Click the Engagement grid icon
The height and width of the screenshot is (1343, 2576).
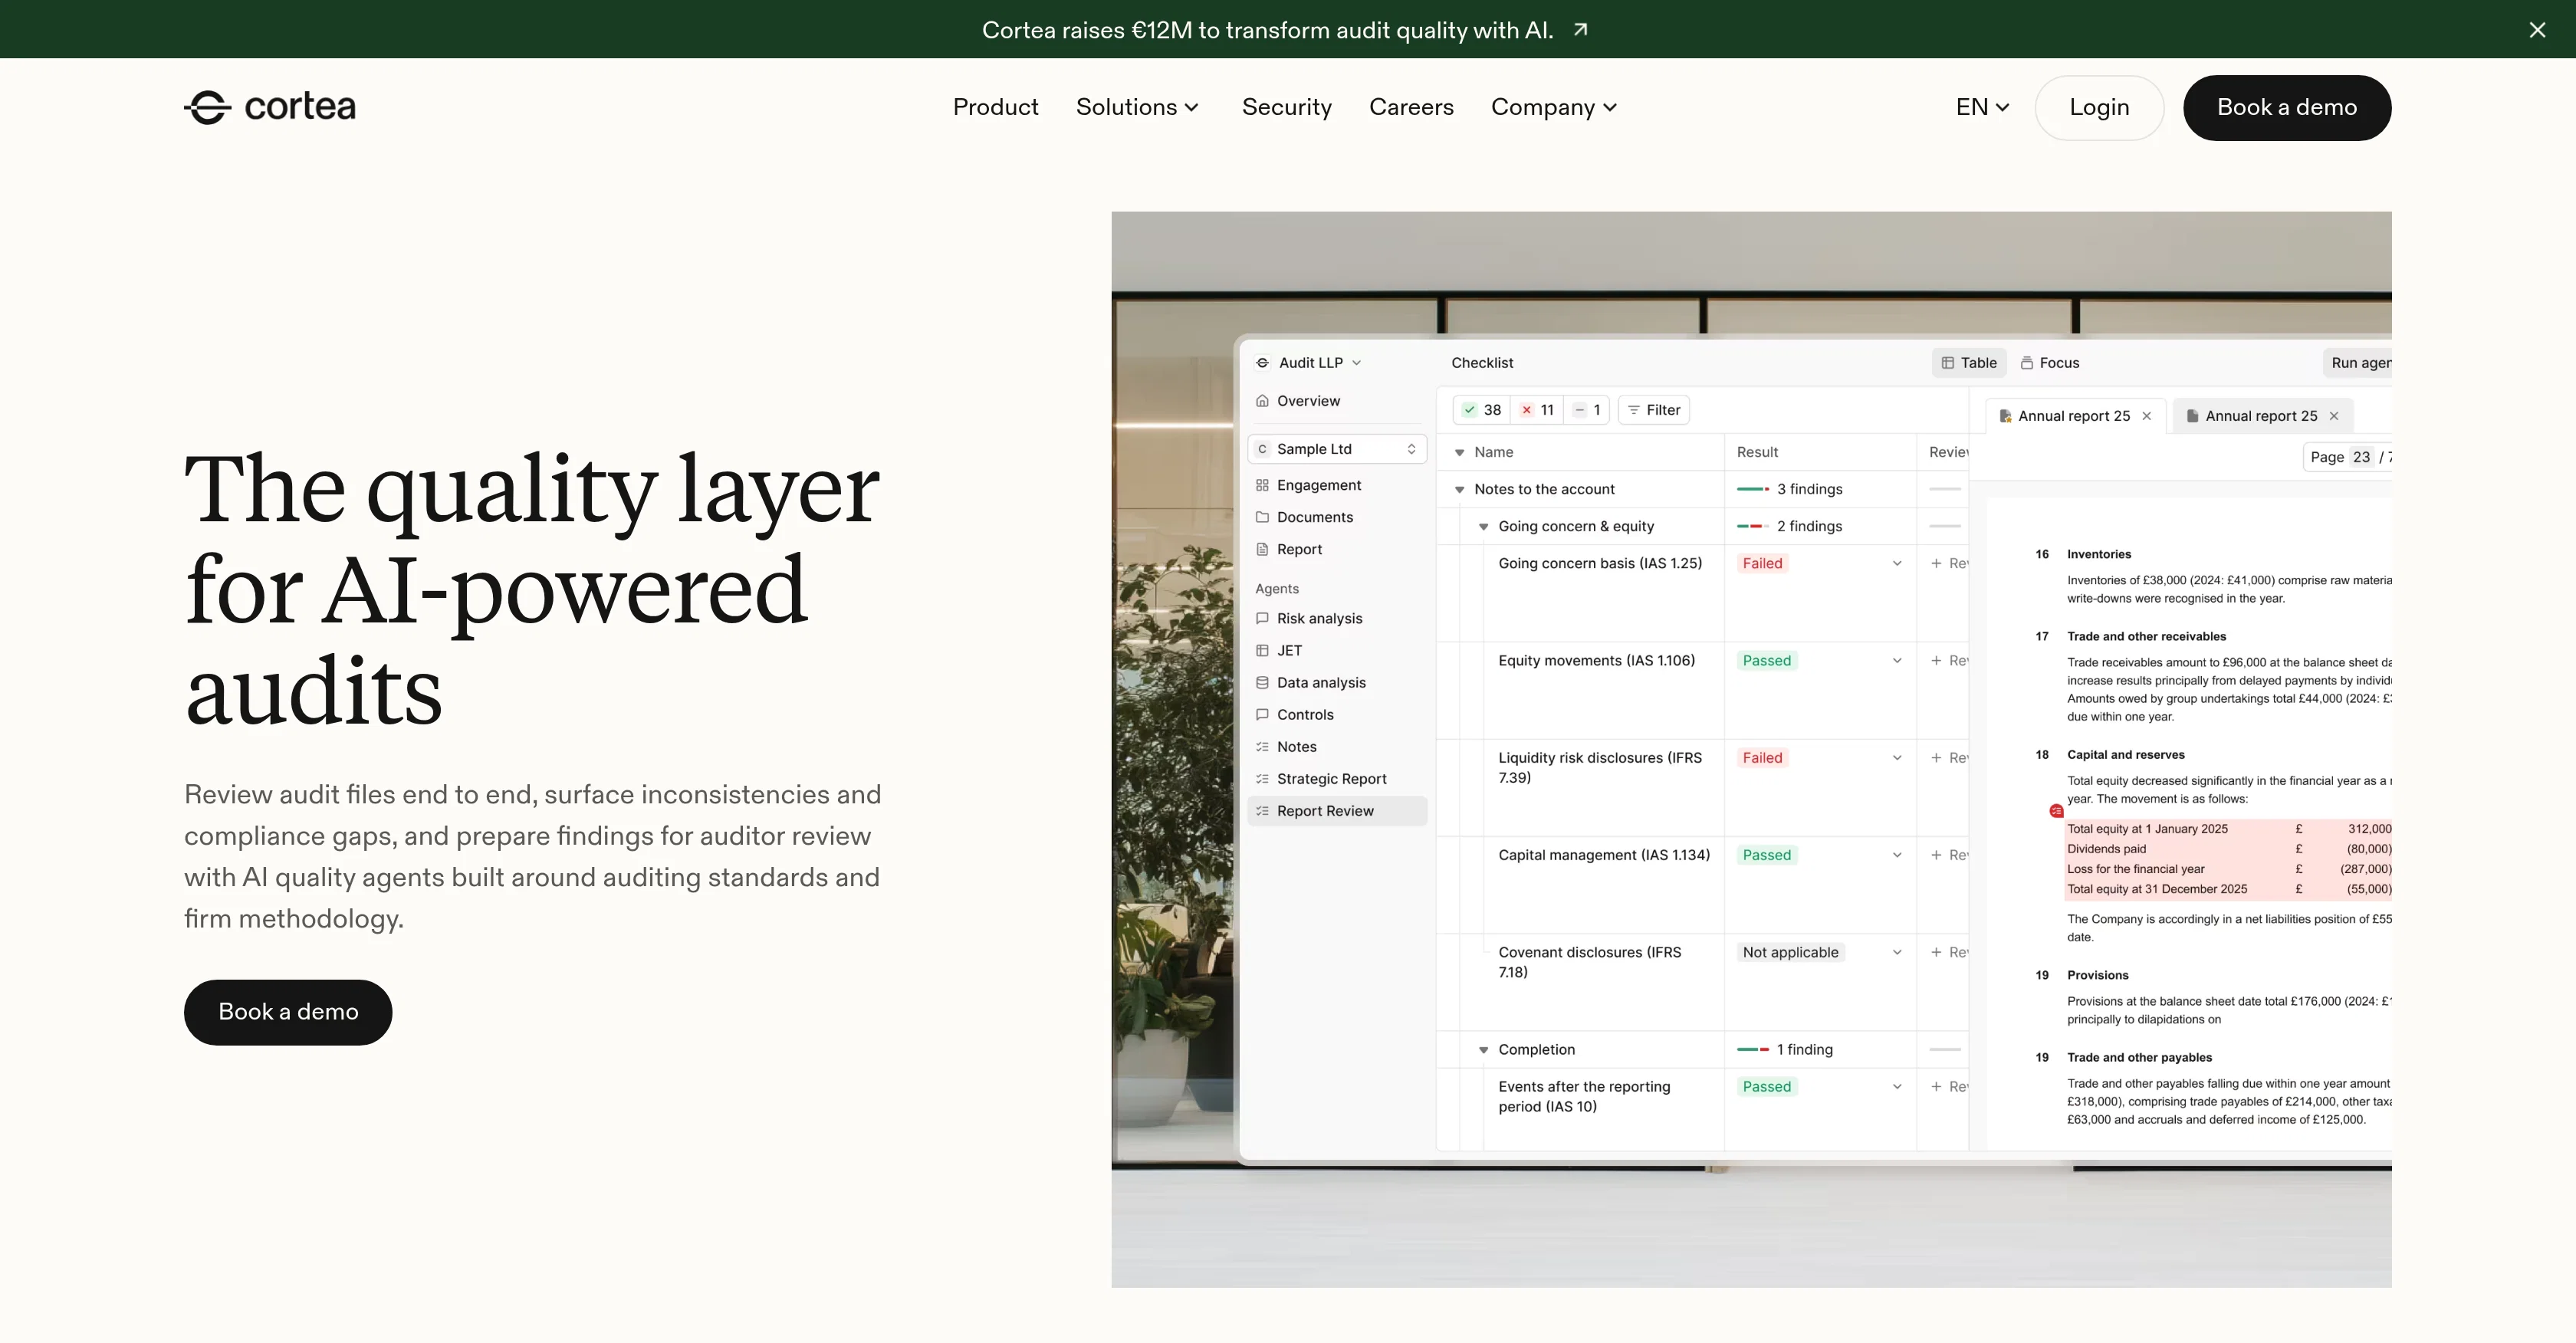(x=1262, y=485)
